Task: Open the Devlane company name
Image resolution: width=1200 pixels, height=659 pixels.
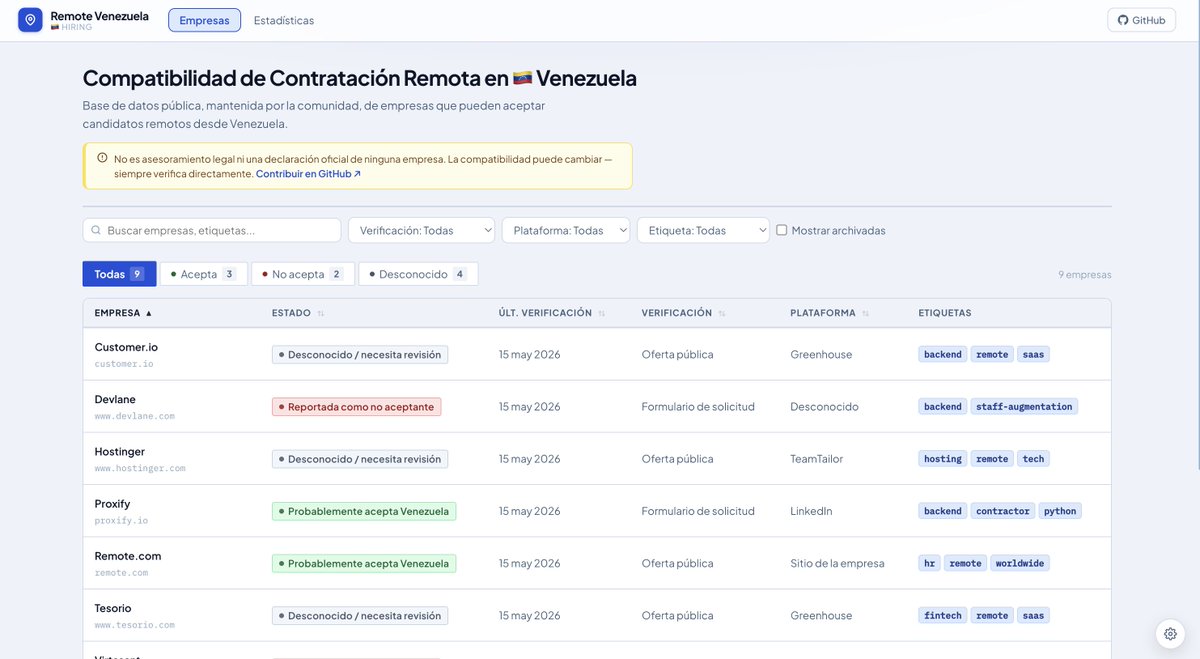Action: point(115,399)
